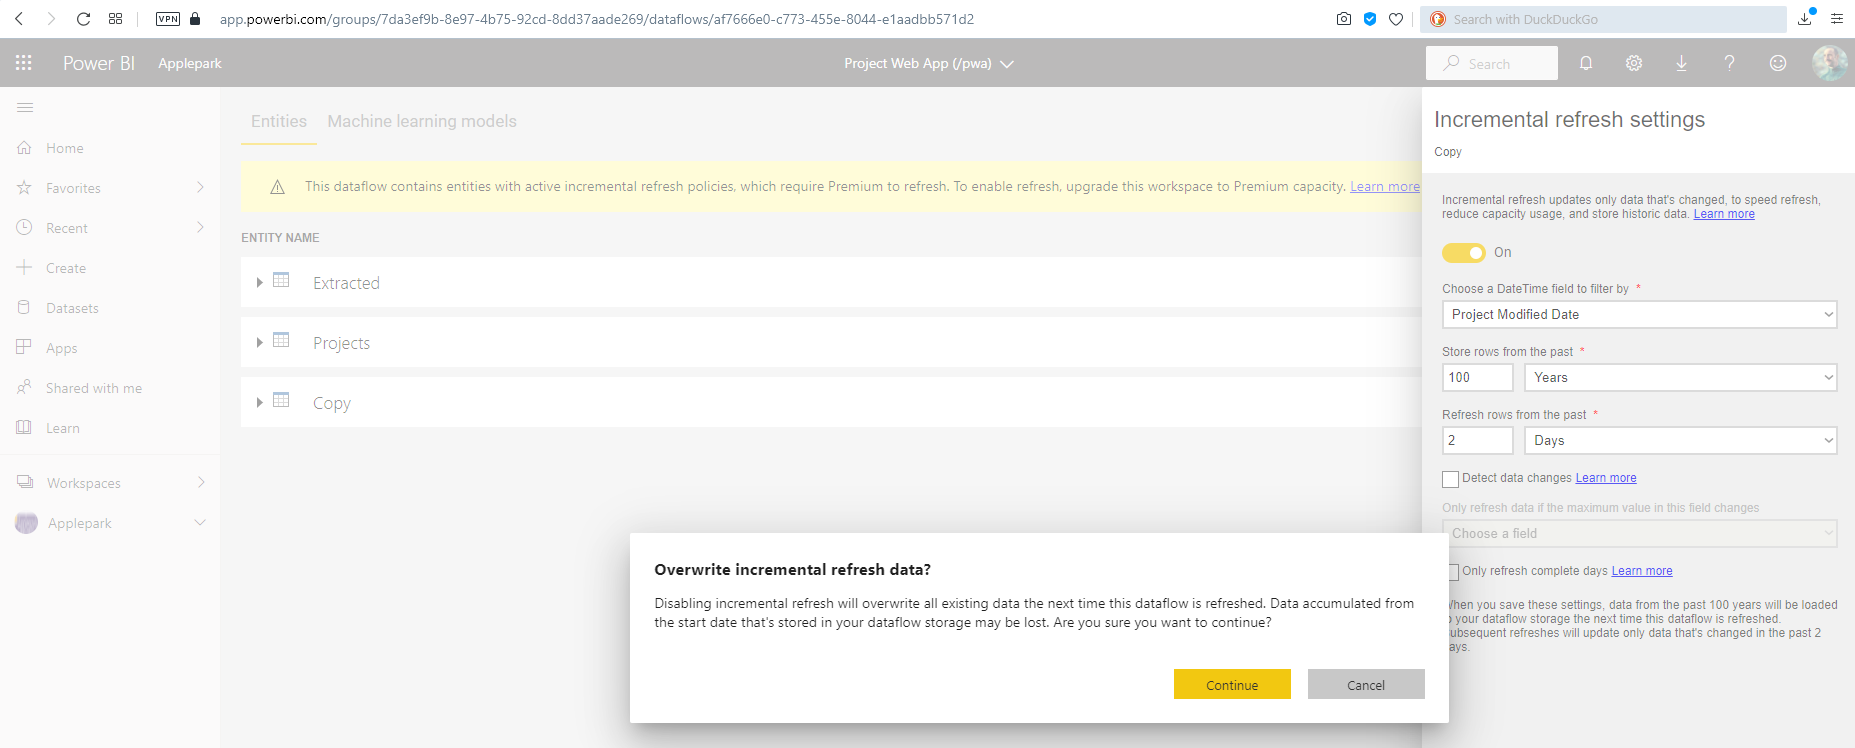This screenshot has height=748, width=1855.
Task: Collapse the navigation pane hamburger icon
Action: coord(25,107)
